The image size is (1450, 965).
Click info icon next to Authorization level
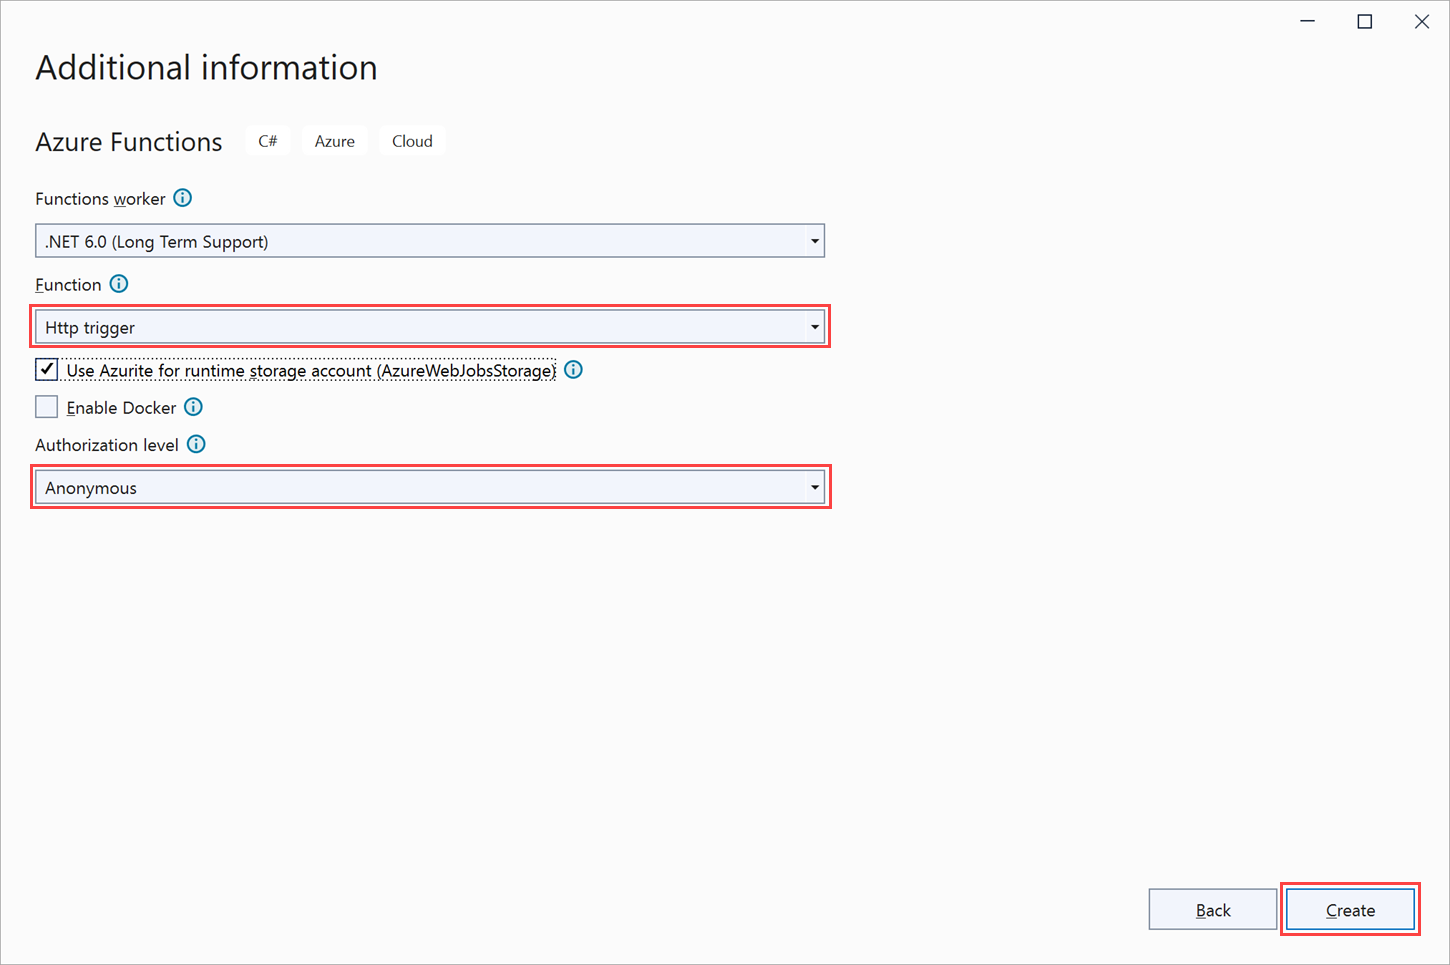[x=196, y=444]
